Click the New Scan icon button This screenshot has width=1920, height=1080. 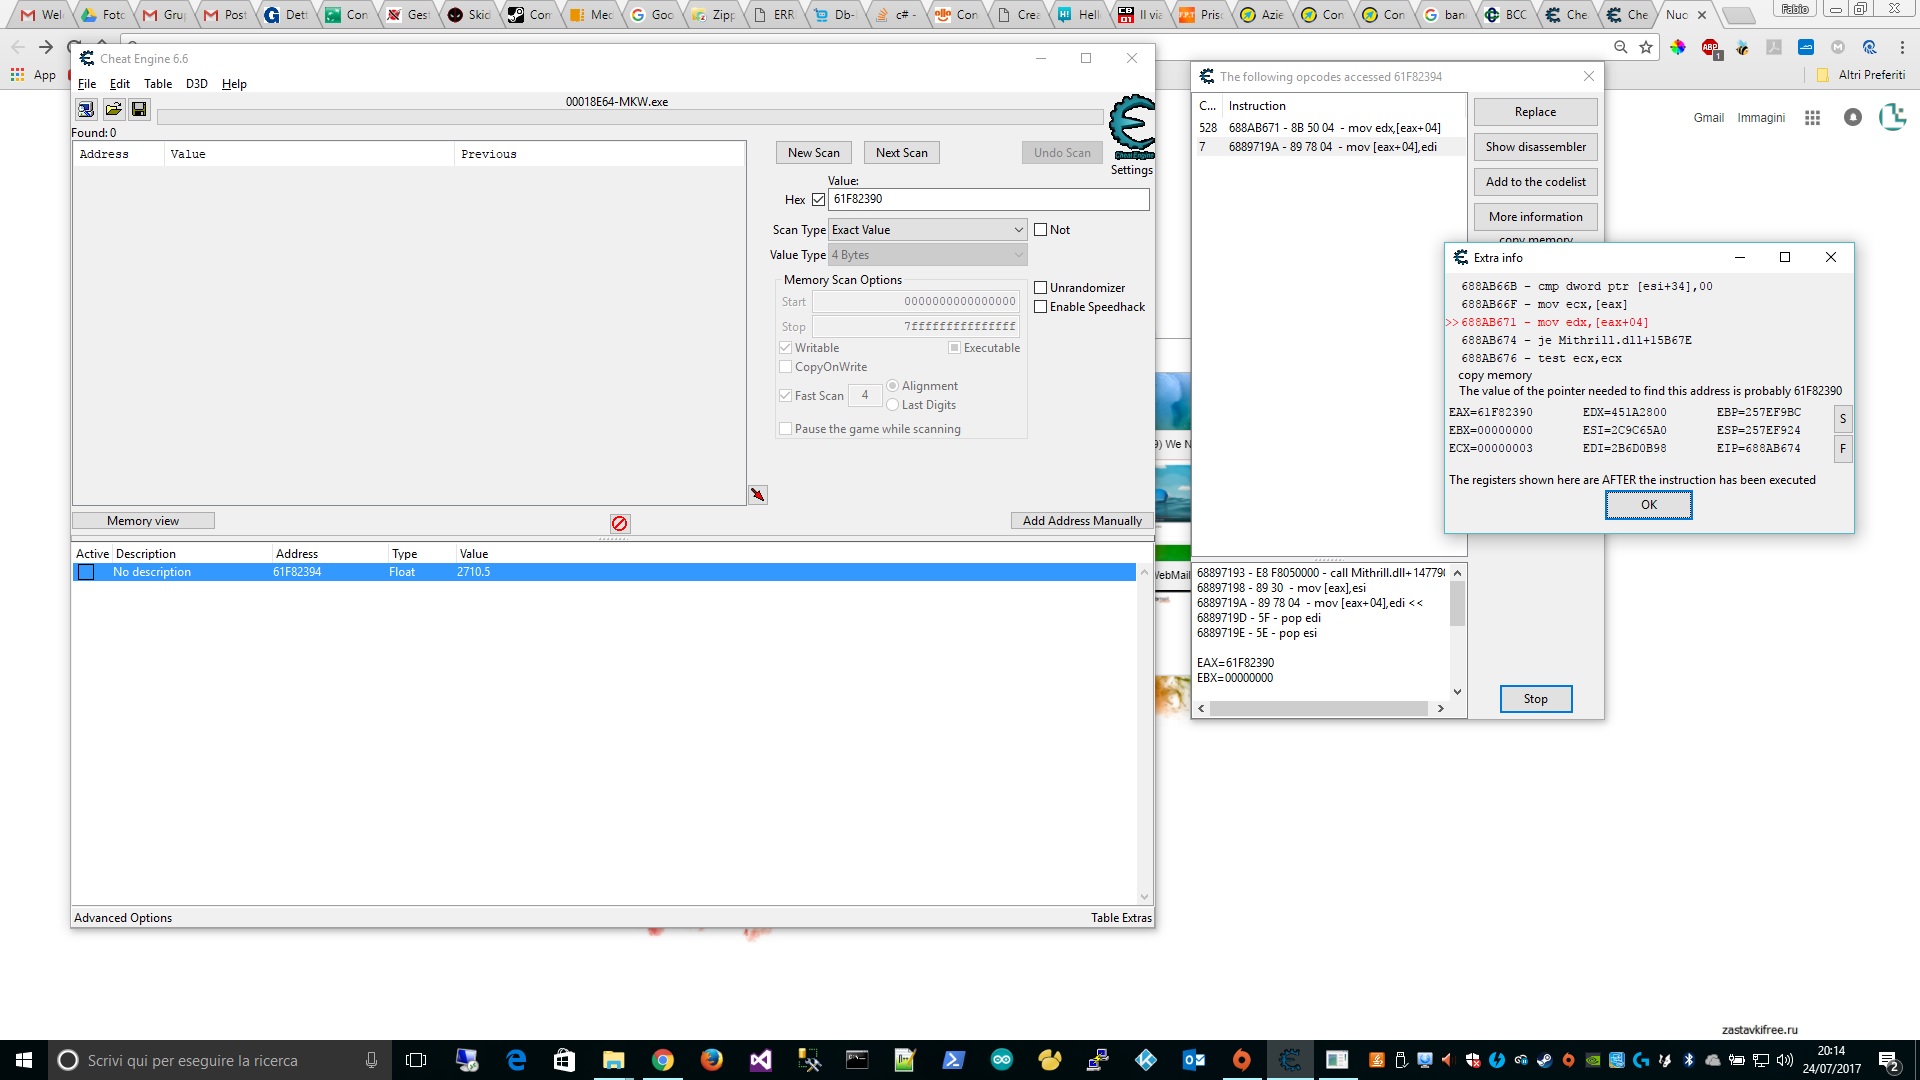812,152
